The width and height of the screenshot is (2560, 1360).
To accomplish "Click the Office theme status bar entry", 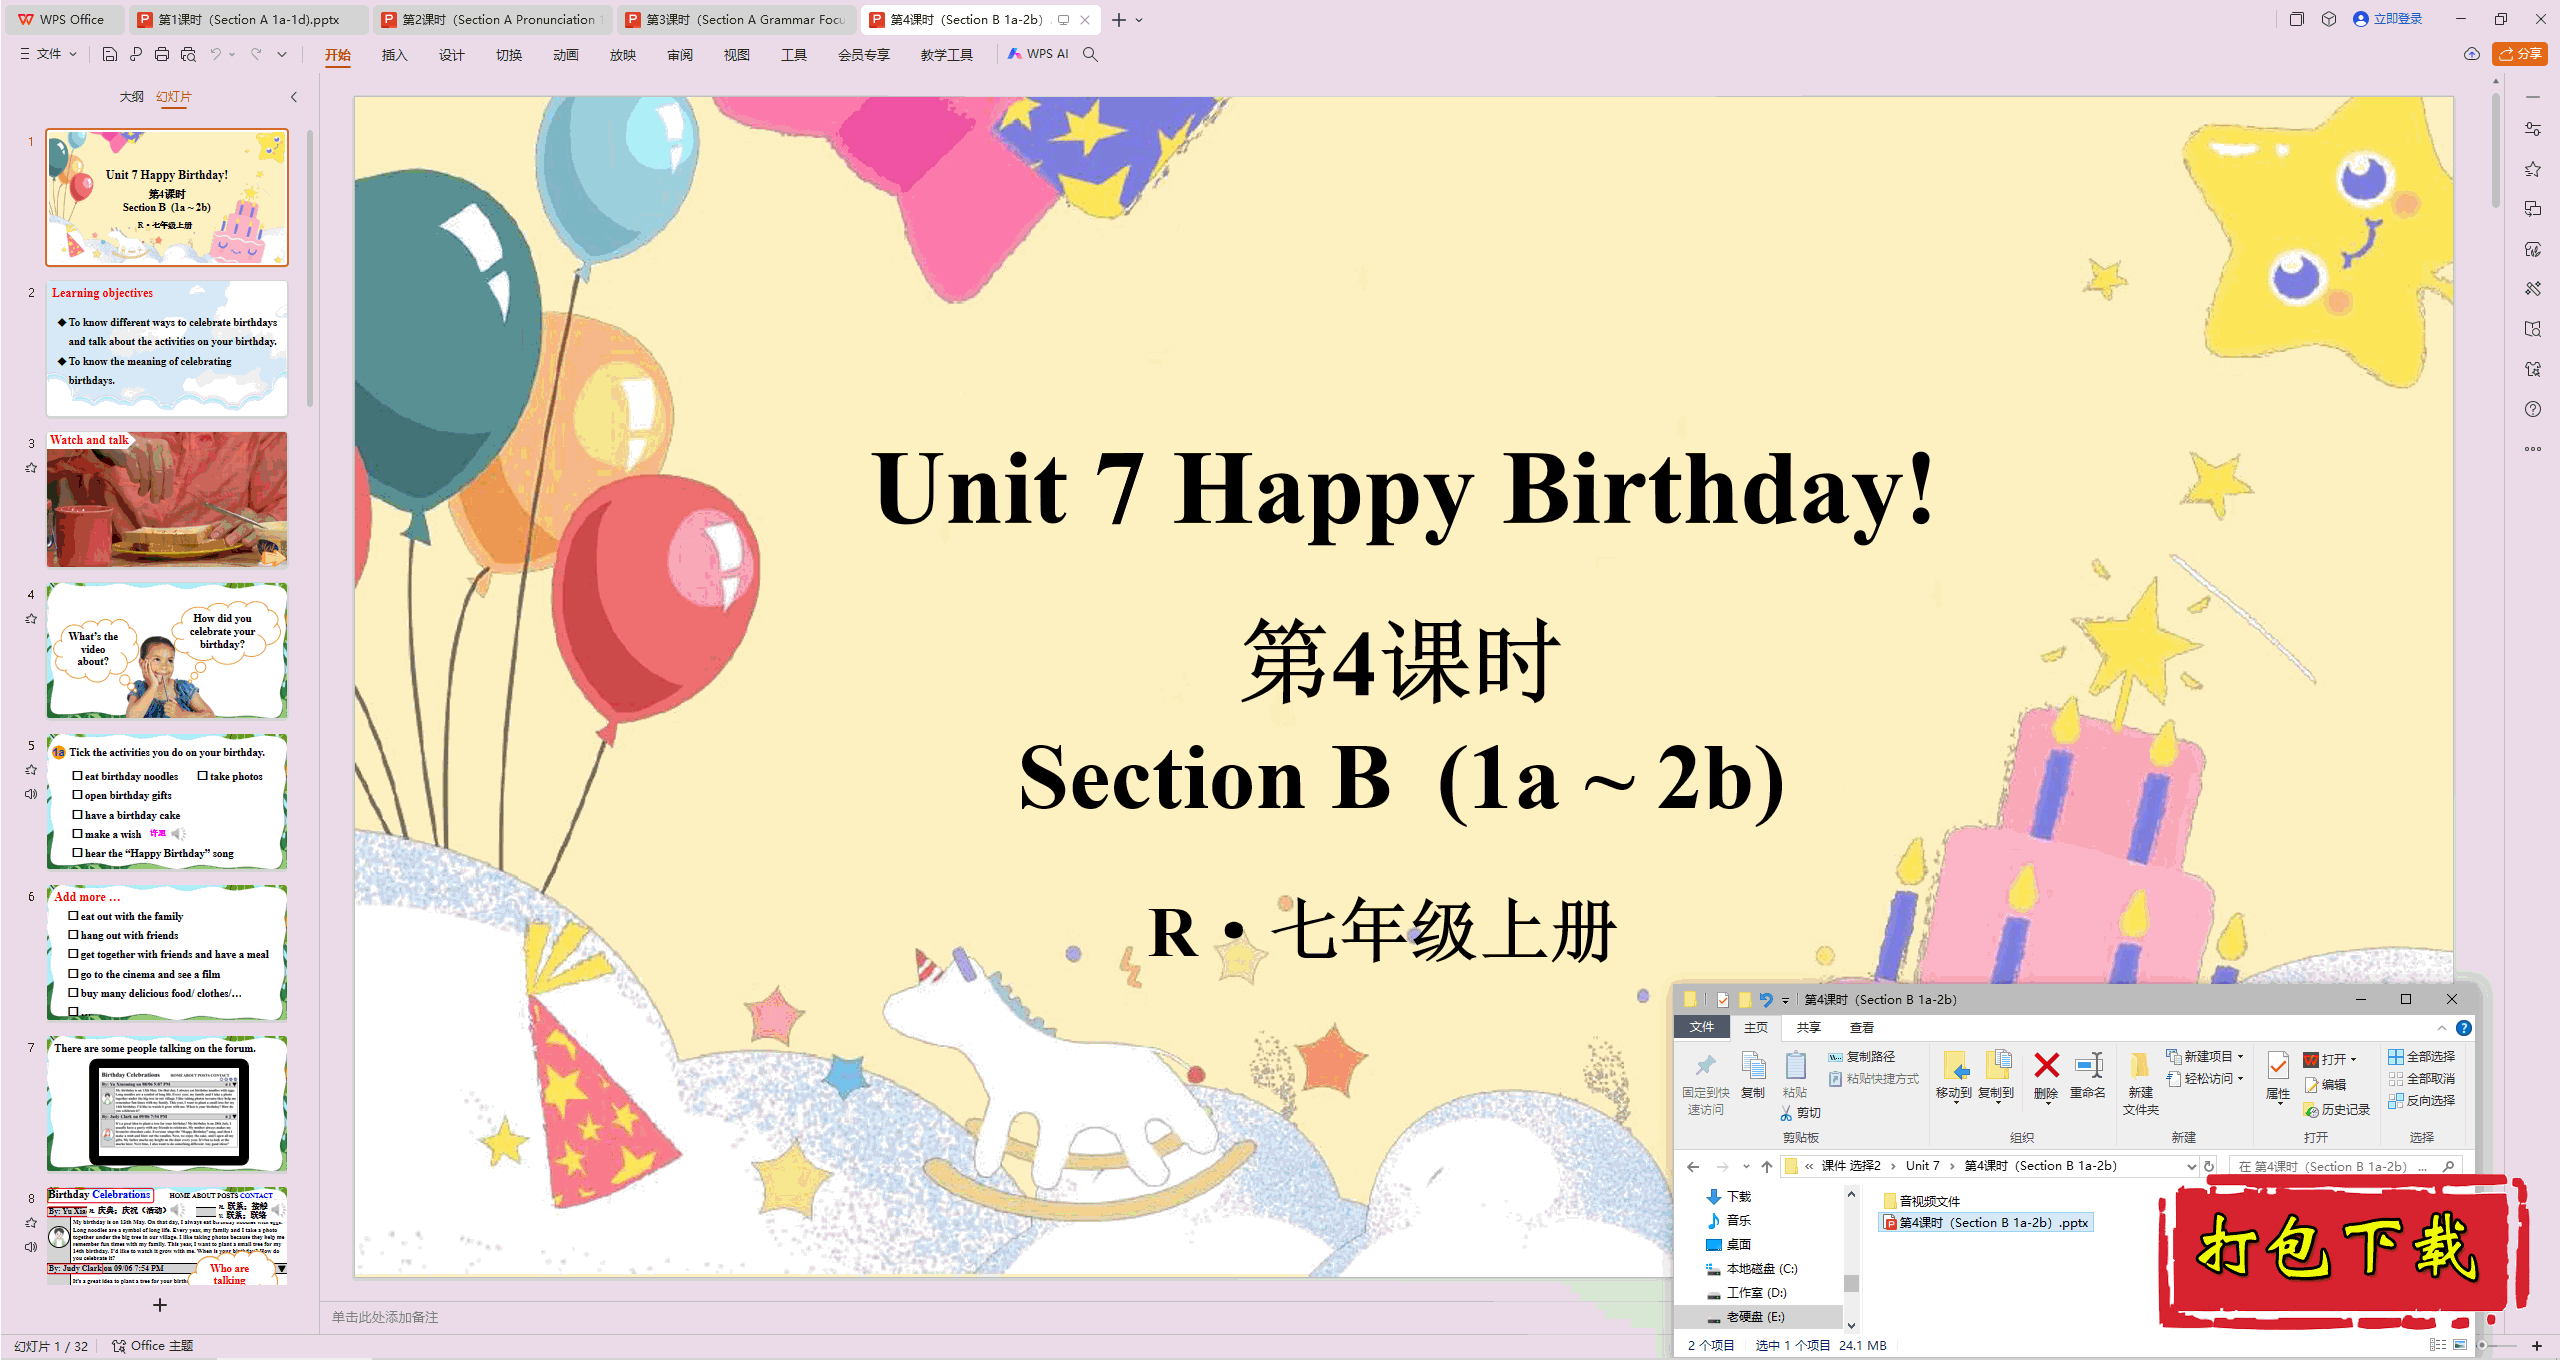I will click(153, 1346).
